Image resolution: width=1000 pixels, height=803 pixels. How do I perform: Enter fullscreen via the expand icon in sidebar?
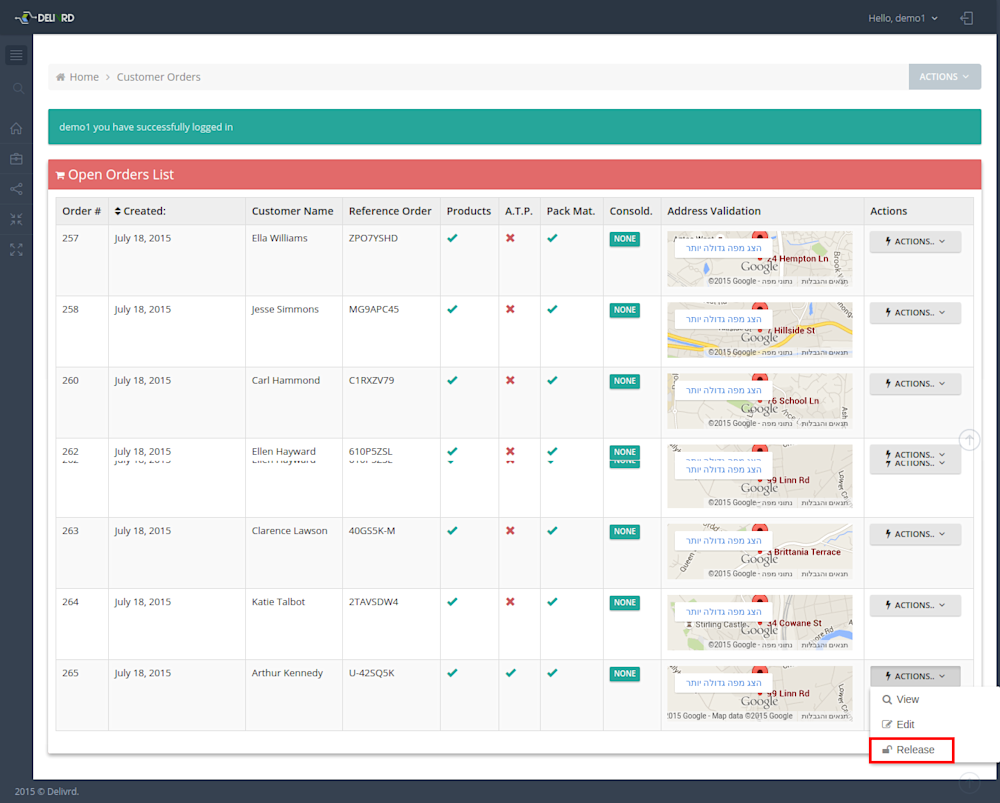coord(15,250)
